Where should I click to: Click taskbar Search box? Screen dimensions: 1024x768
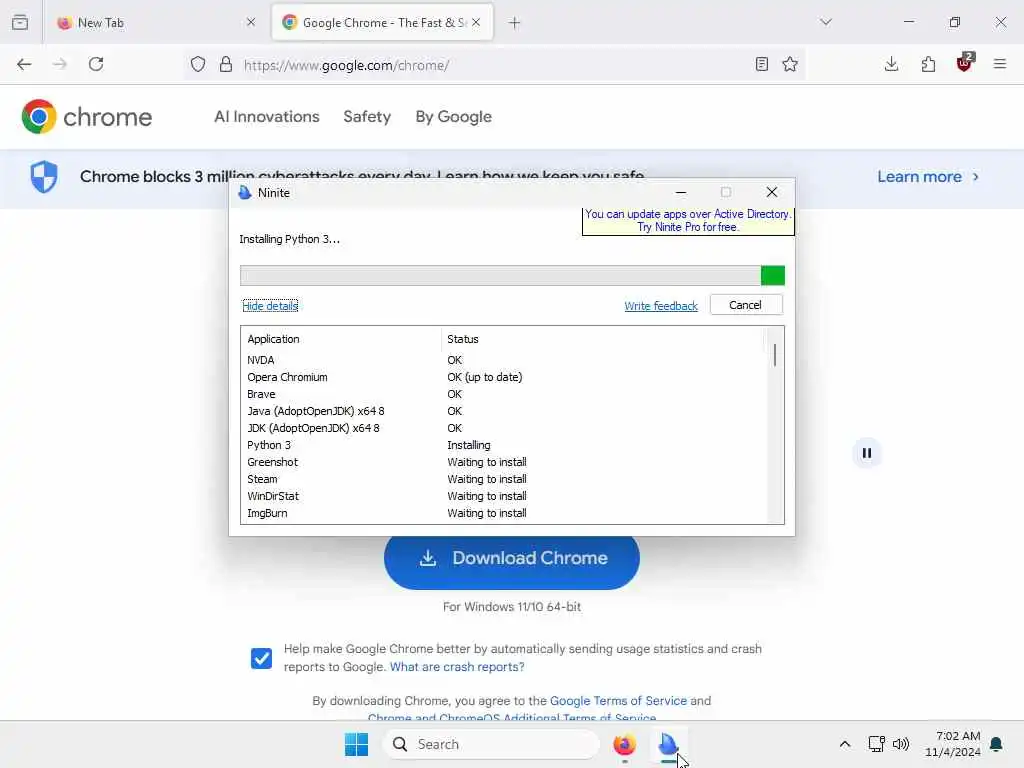tap(491, 744)
